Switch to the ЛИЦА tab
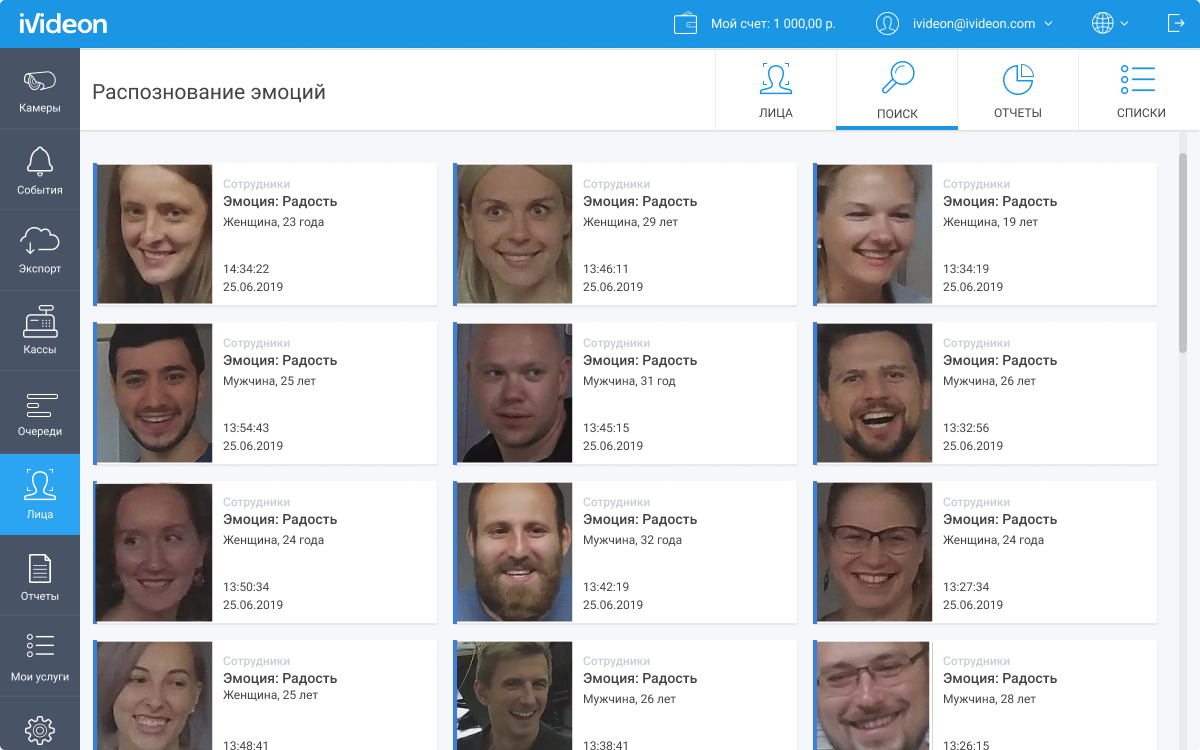 click(x=776, y=90)
